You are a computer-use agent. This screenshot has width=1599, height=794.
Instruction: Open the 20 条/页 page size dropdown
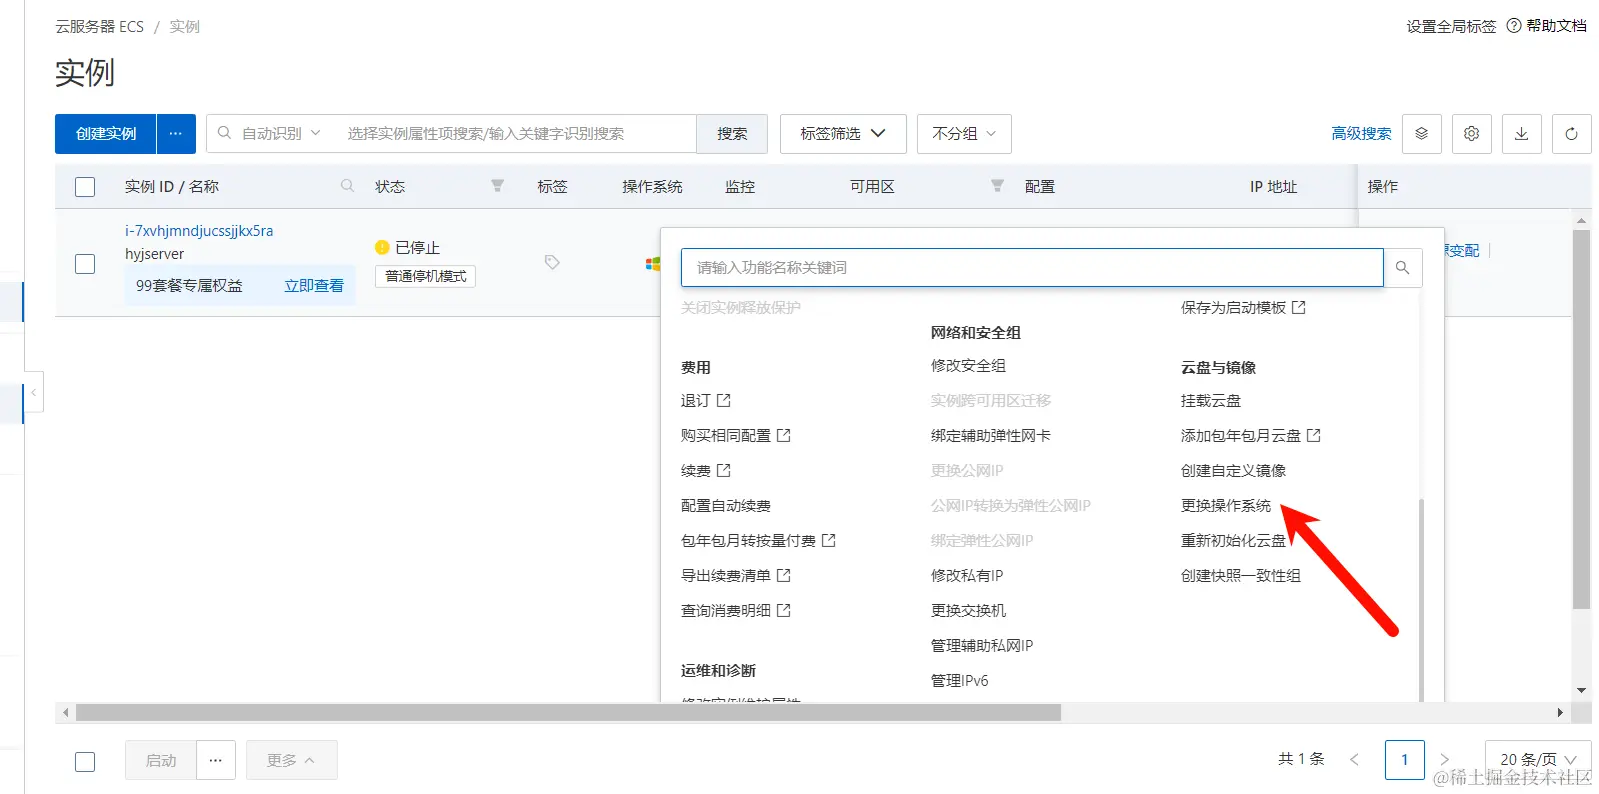(1538, 760)
